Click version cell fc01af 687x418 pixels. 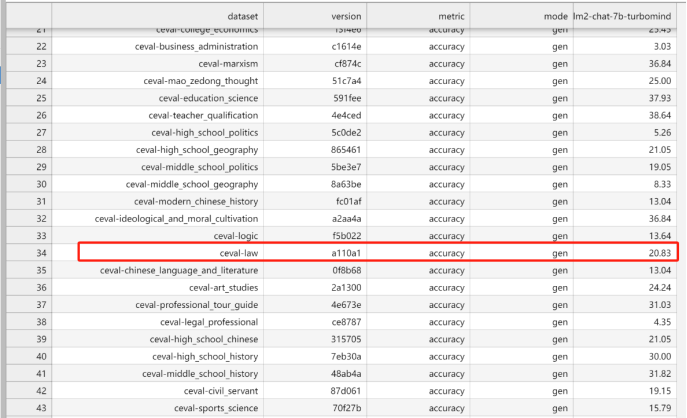click(x=315, y=202)
